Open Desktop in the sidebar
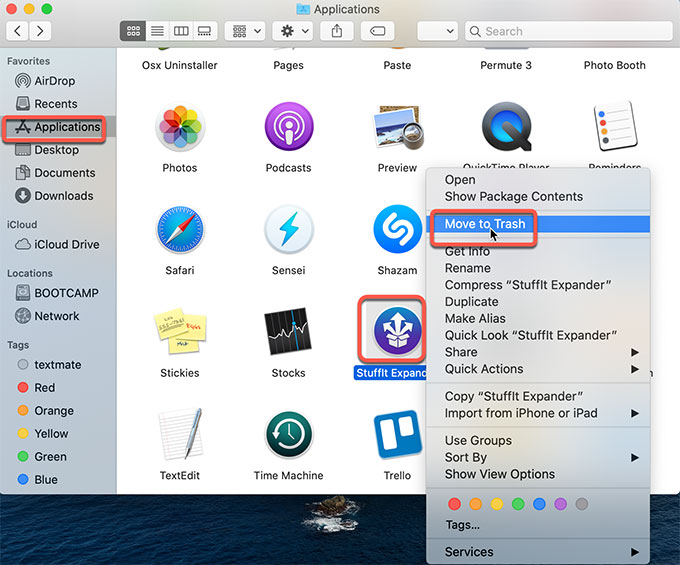 [x=56, y=150]
